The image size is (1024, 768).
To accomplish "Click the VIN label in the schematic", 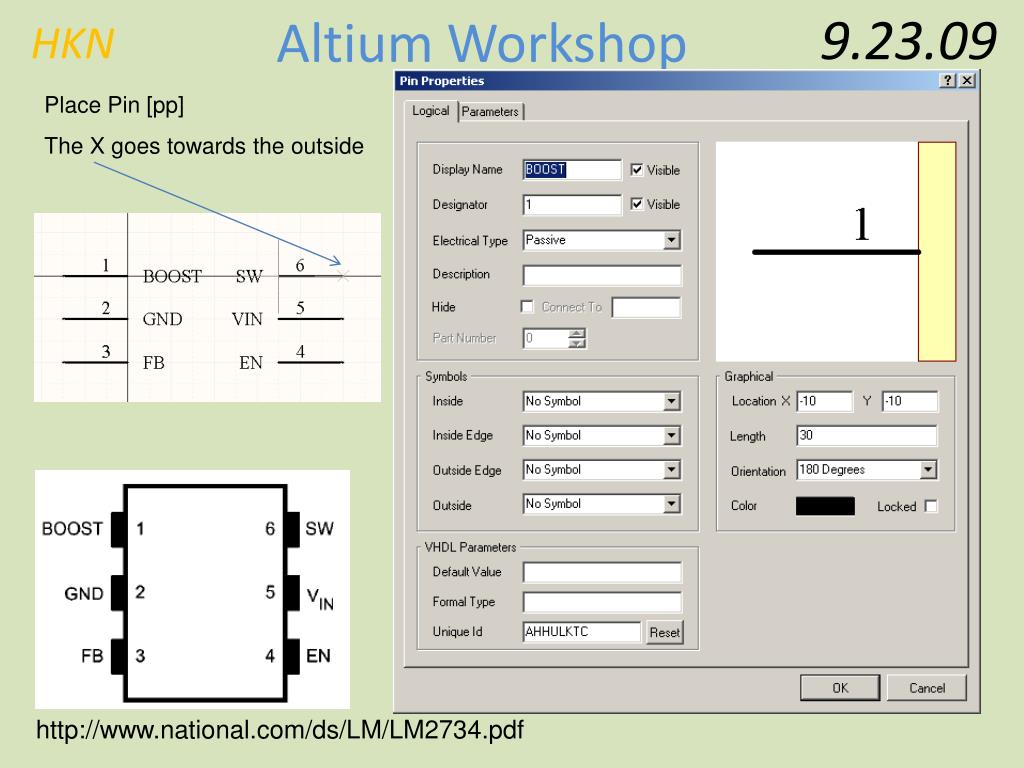I will [x=247, y=319].
